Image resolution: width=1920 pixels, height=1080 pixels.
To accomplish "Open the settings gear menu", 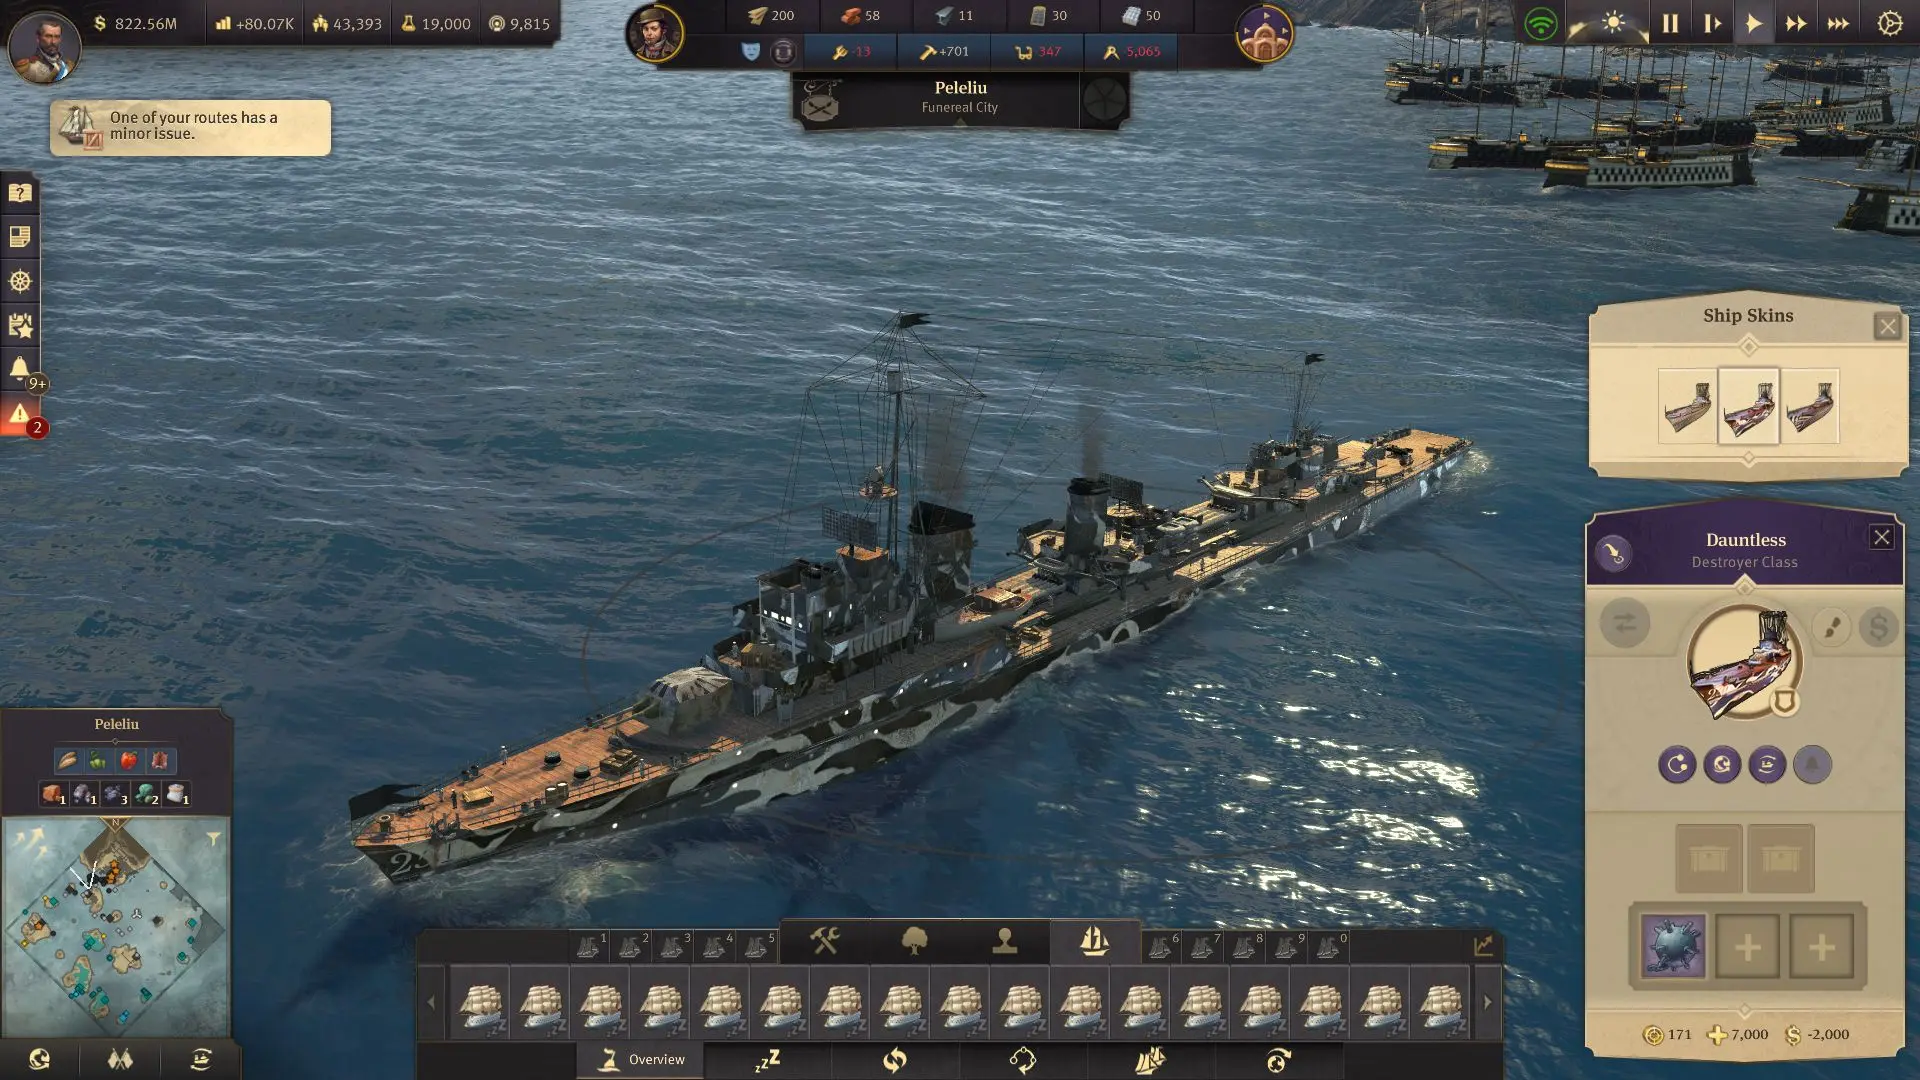I will [1889, 23].
